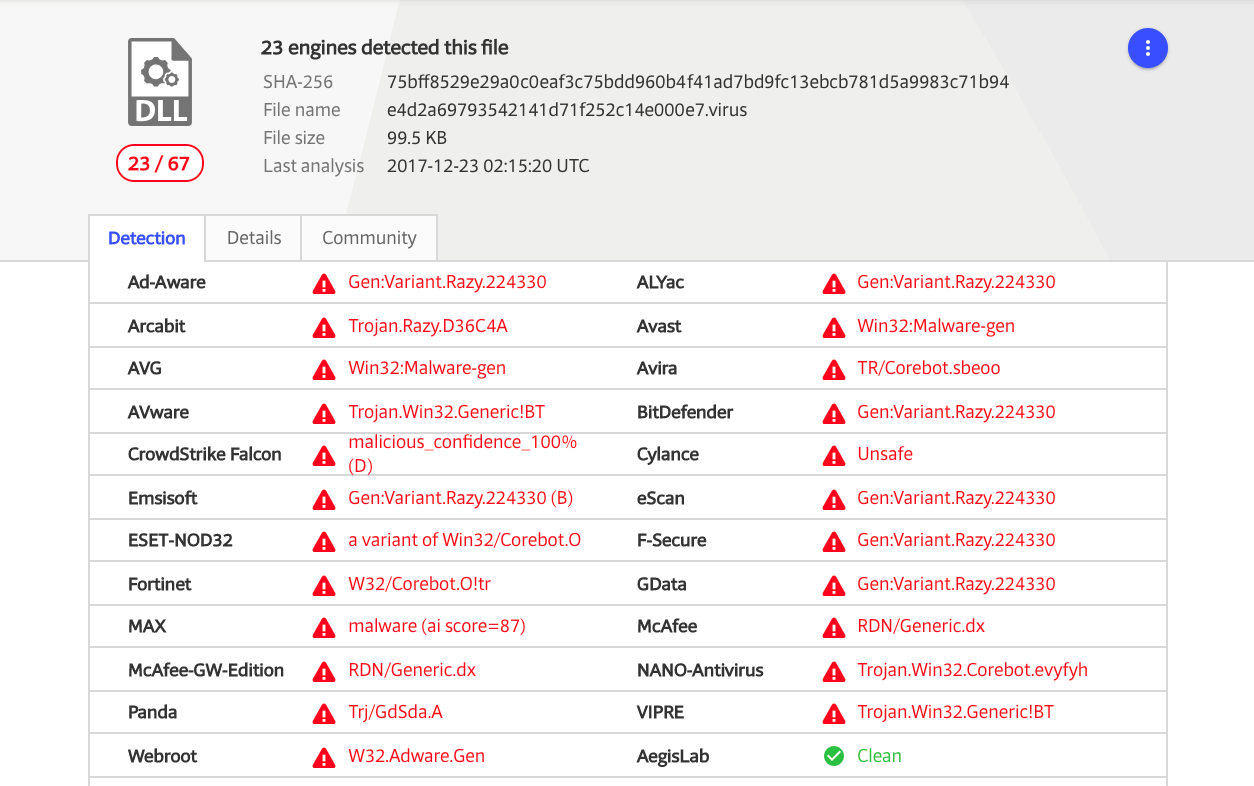Click the TR/Corebot.sbeoo result from Avira

point(928,368)
